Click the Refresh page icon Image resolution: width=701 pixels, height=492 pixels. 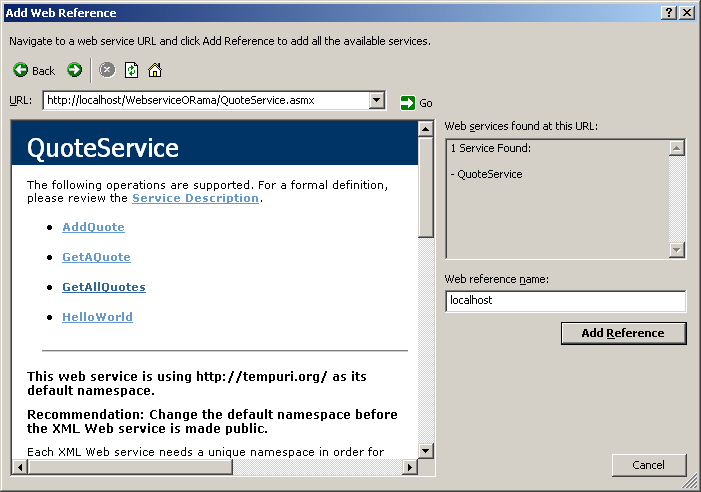pyautogui.click(x=131, y=70)
